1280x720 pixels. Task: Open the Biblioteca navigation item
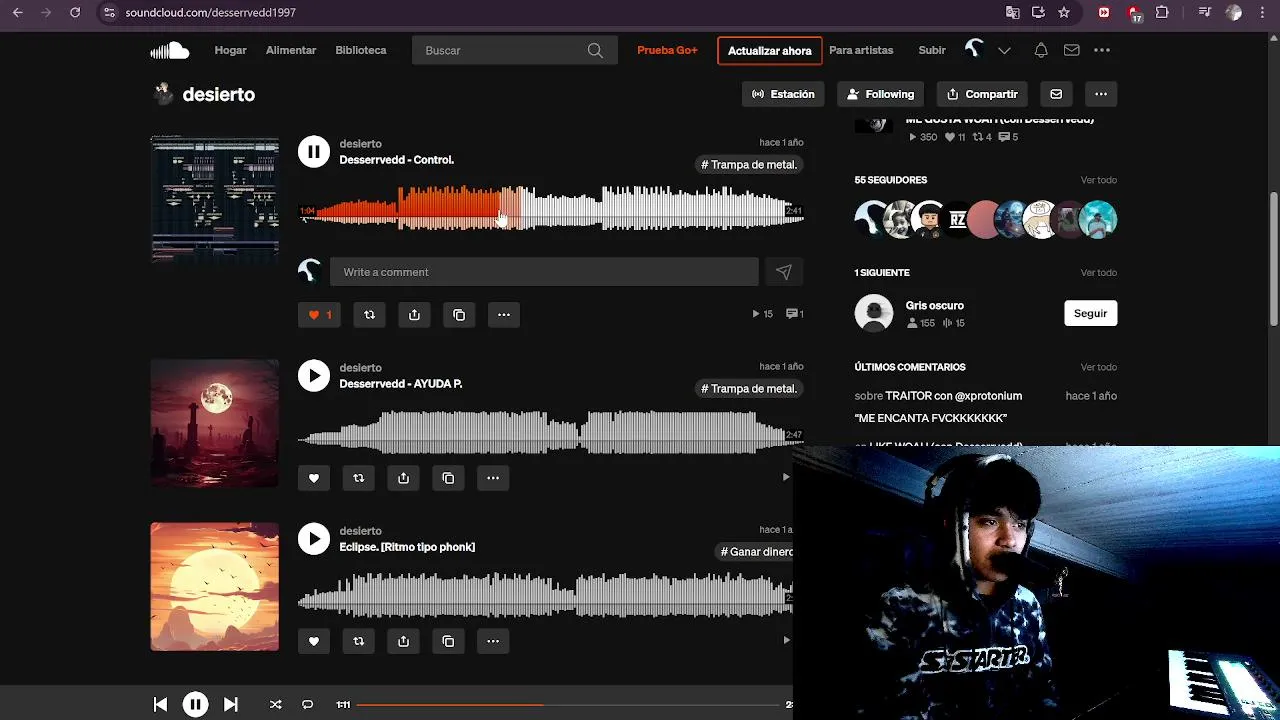point(361,50)
